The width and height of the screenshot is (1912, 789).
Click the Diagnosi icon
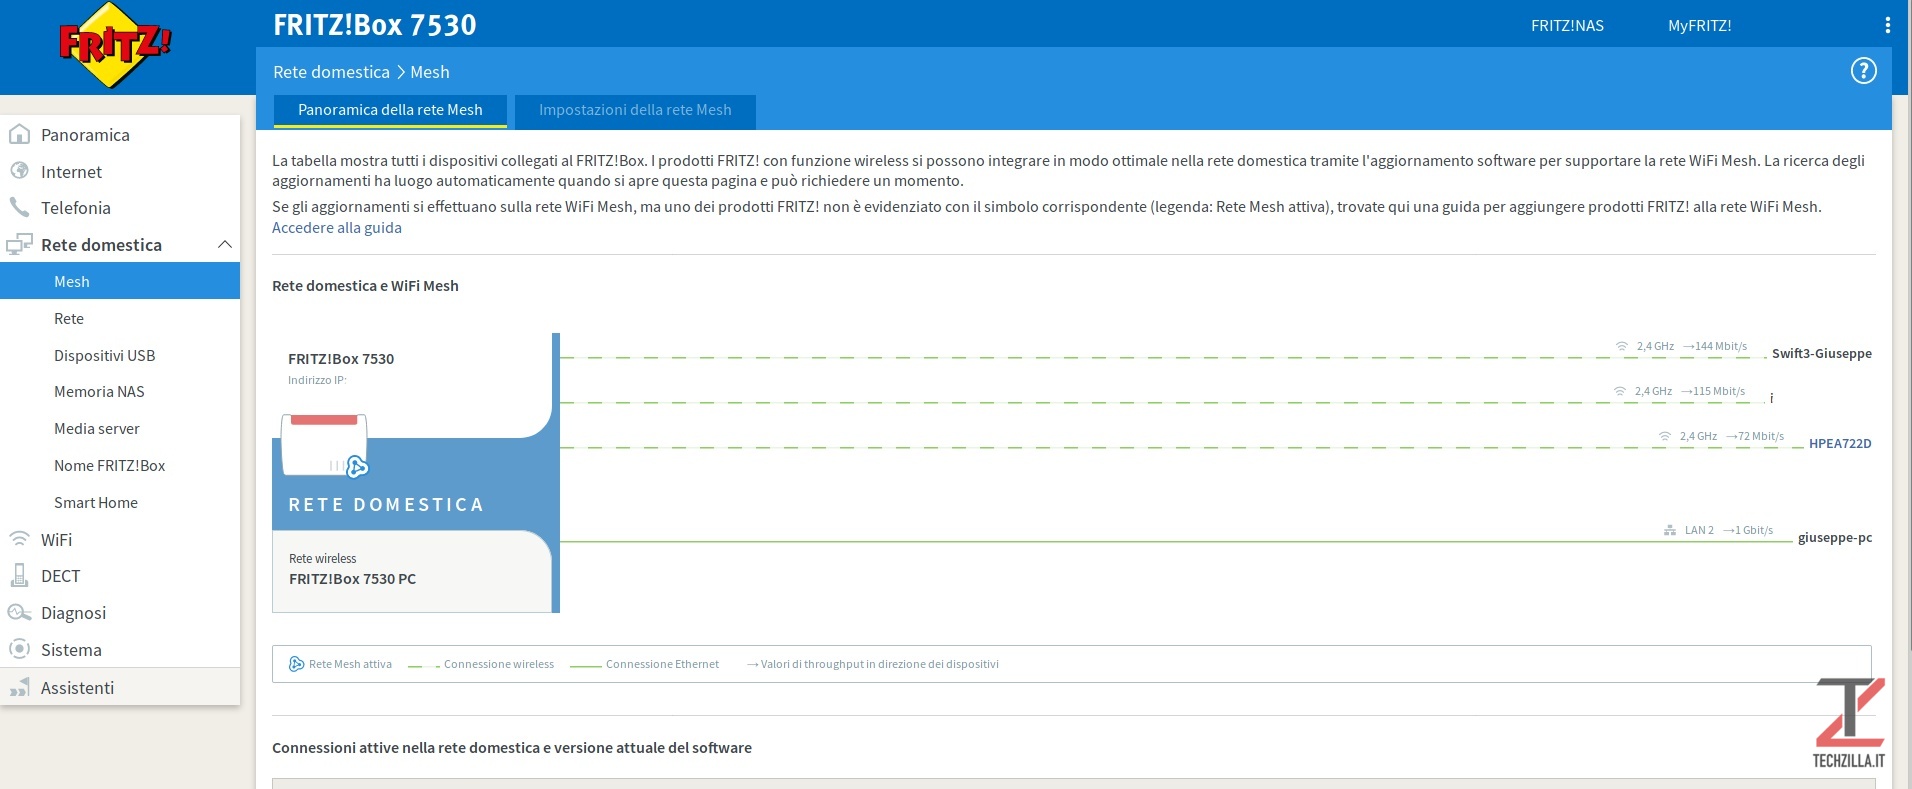click(19, 612)
